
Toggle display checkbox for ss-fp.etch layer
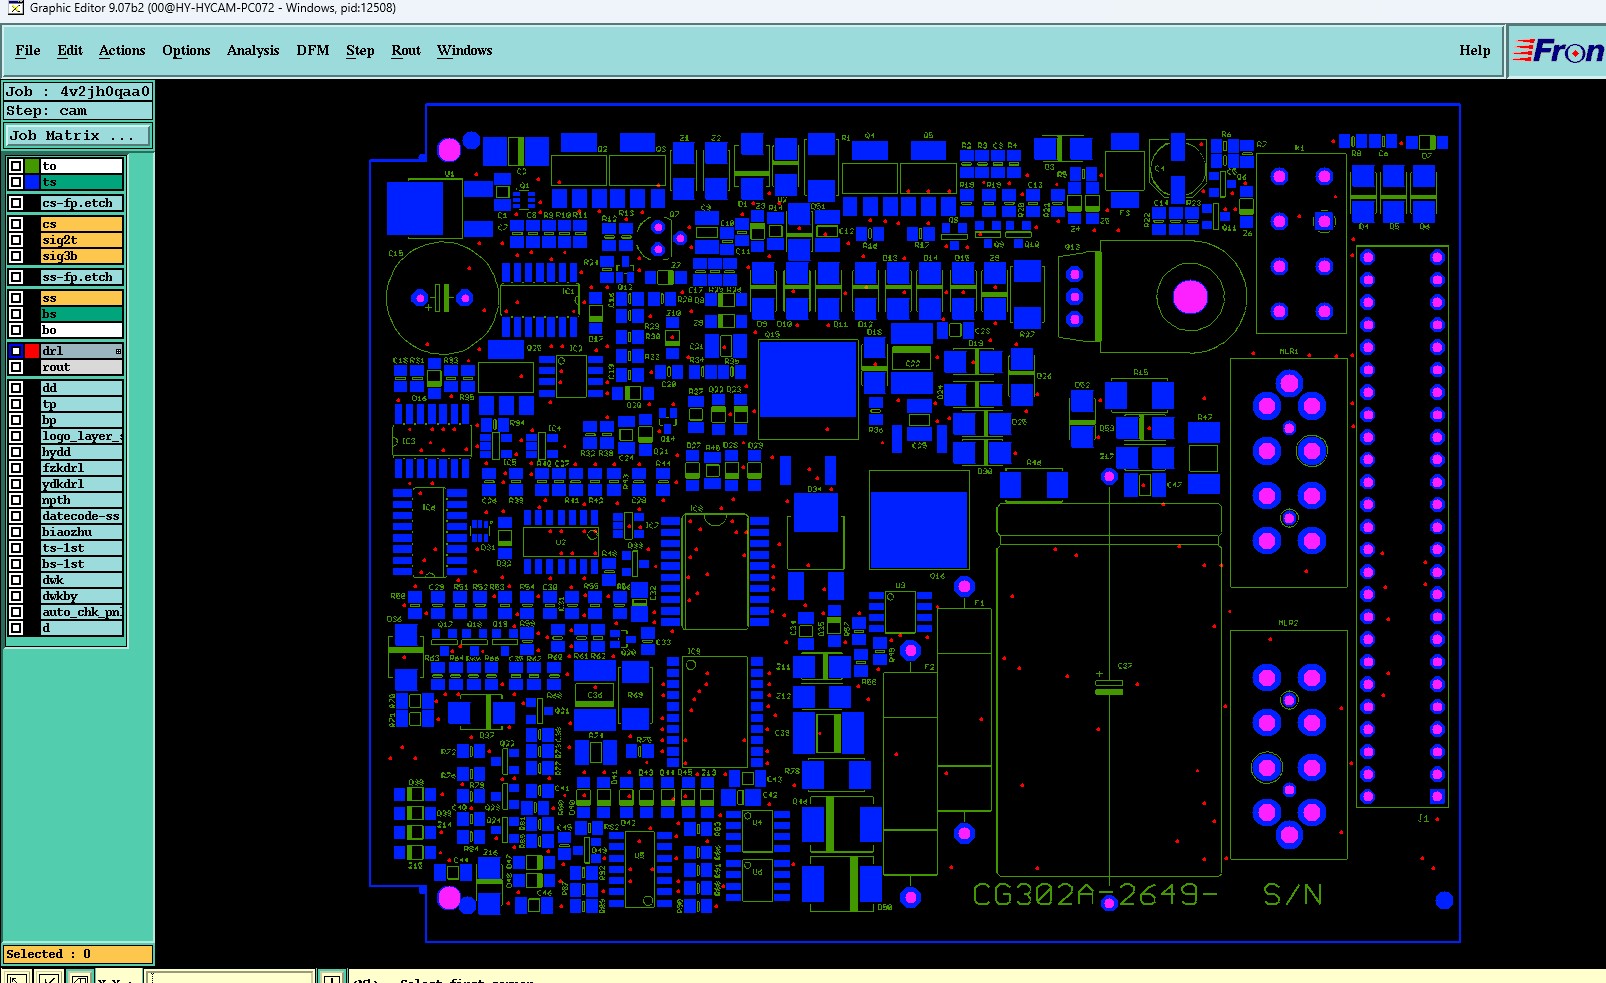(16, 277)
